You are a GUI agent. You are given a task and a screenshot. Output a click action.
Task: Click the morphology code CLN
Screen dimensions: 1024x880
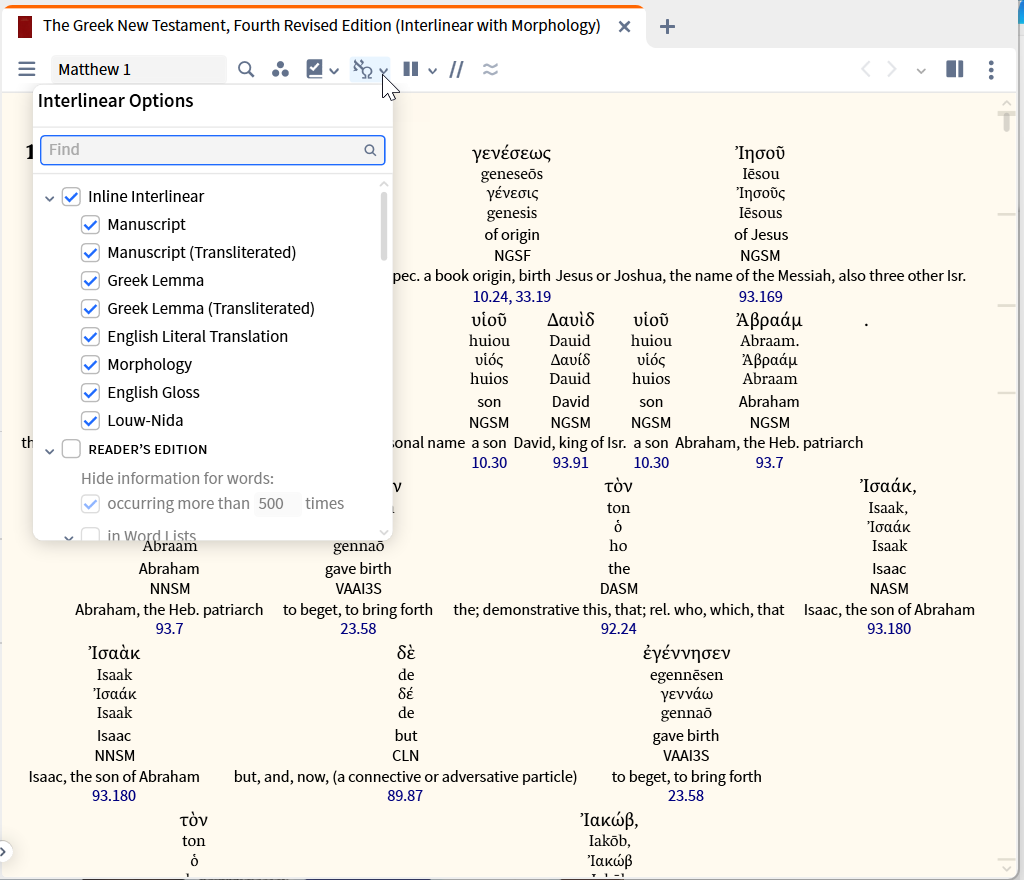[x=406, y=756]
